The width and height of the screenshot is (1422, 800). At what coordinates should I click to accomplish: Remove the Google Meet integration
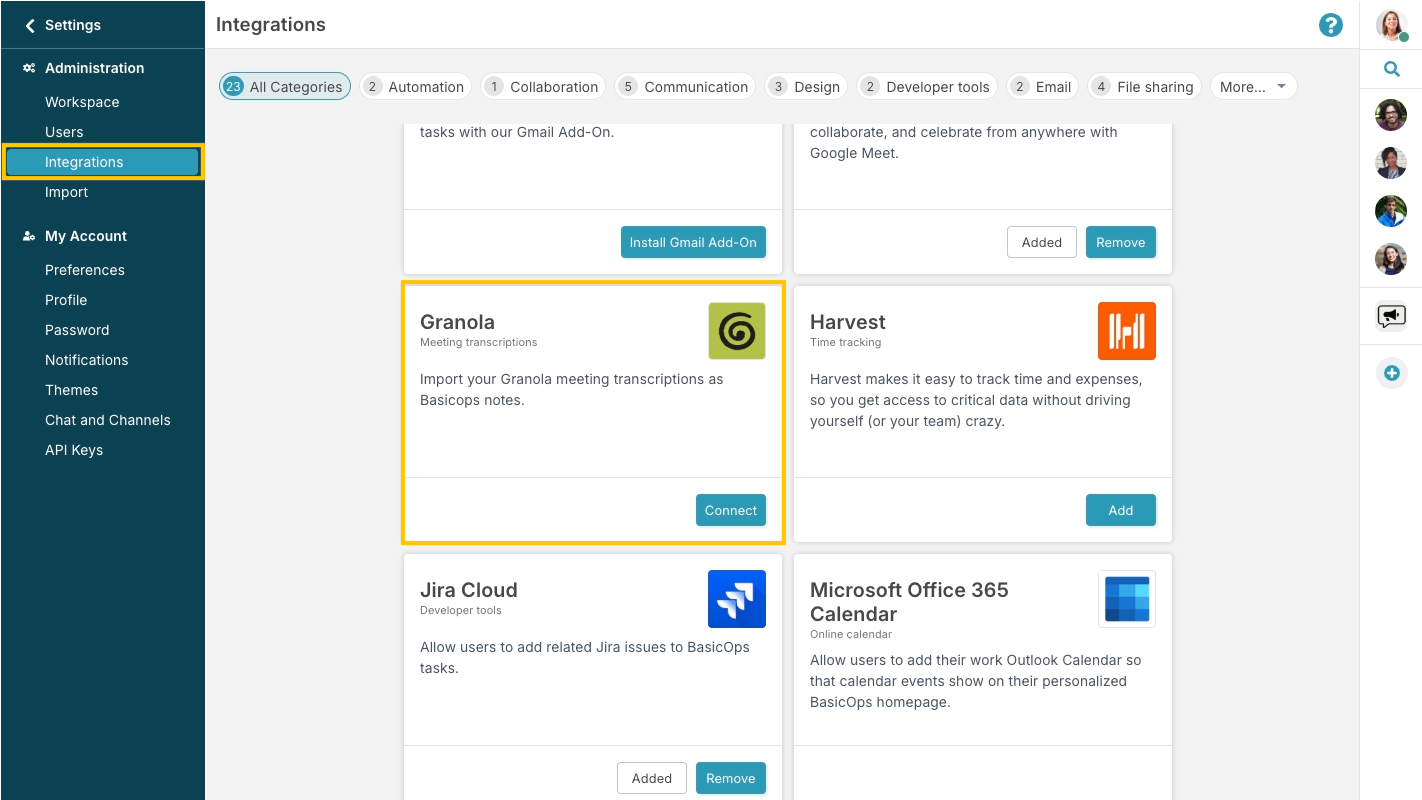point(1120,242)
